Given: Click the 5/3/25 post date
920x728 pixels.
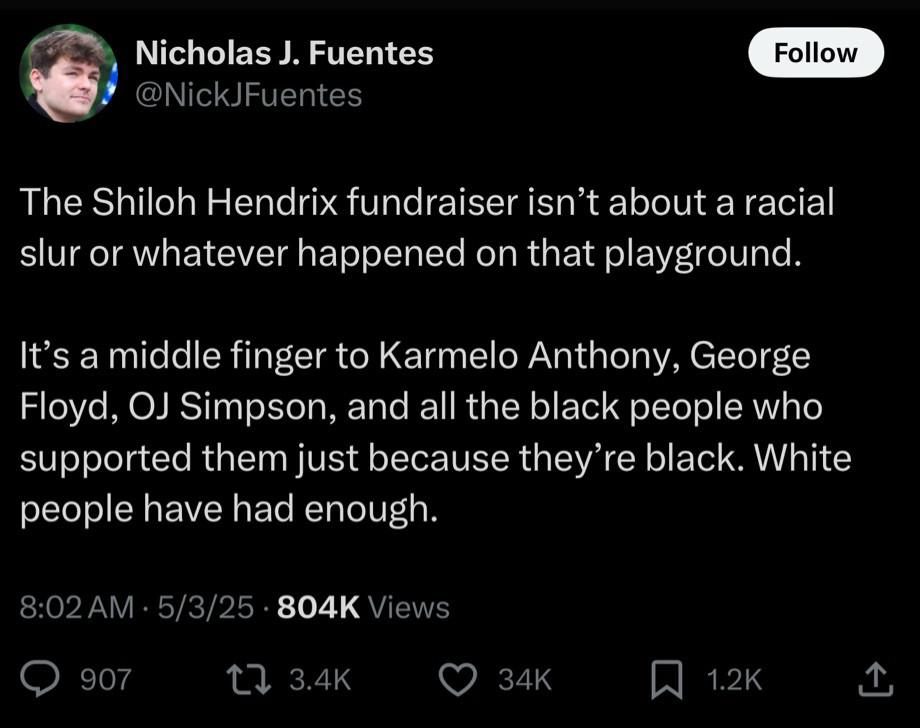Looking at the screenshot, I should point(205,607).
